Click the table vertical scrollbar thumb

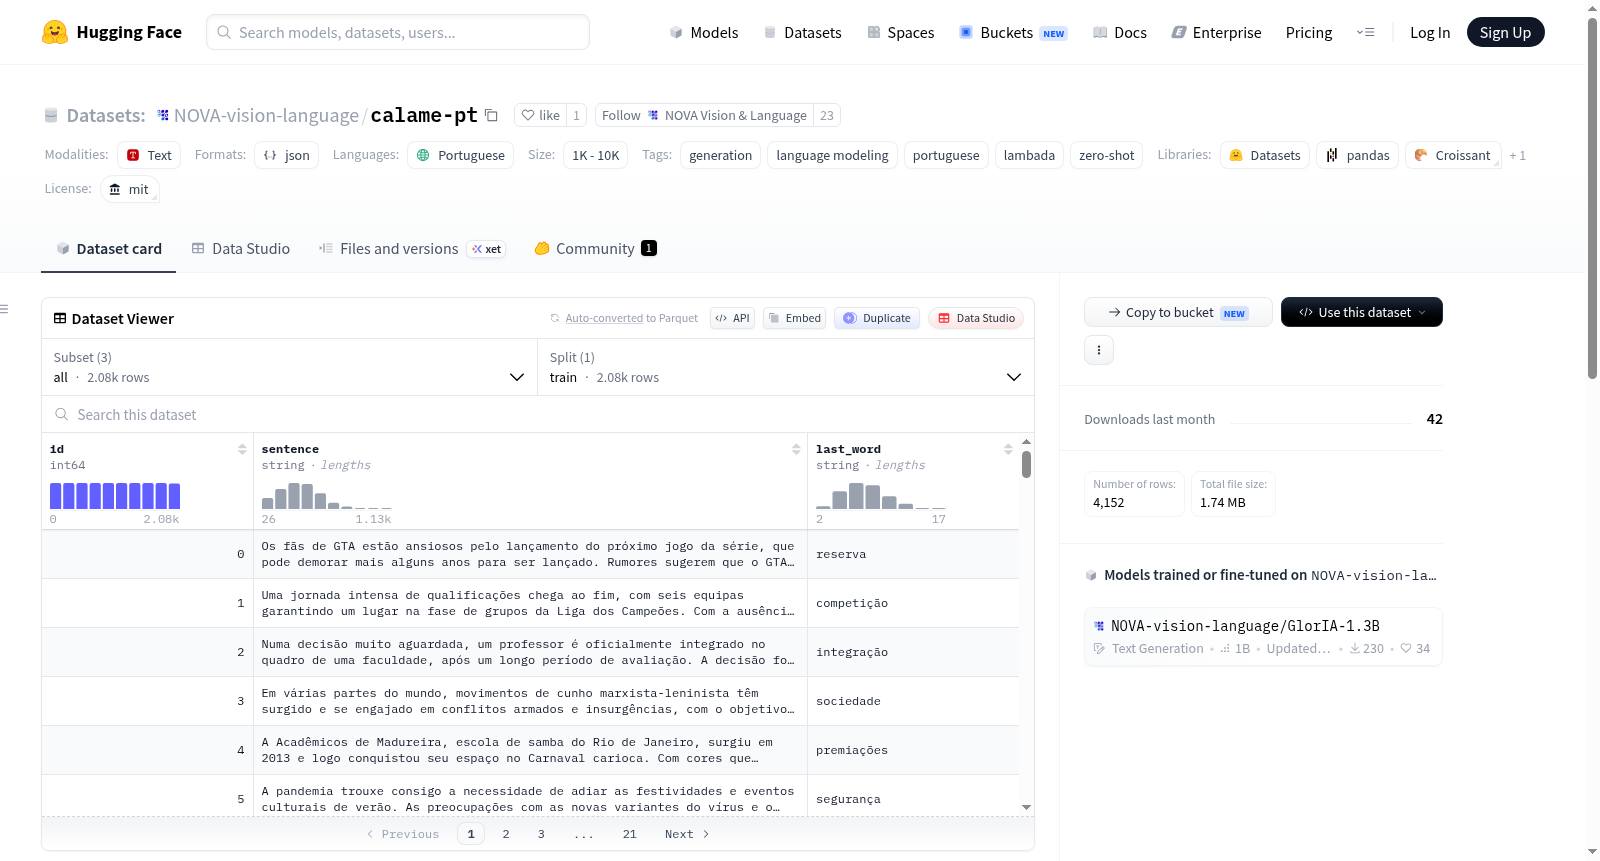pos(1026,464)
